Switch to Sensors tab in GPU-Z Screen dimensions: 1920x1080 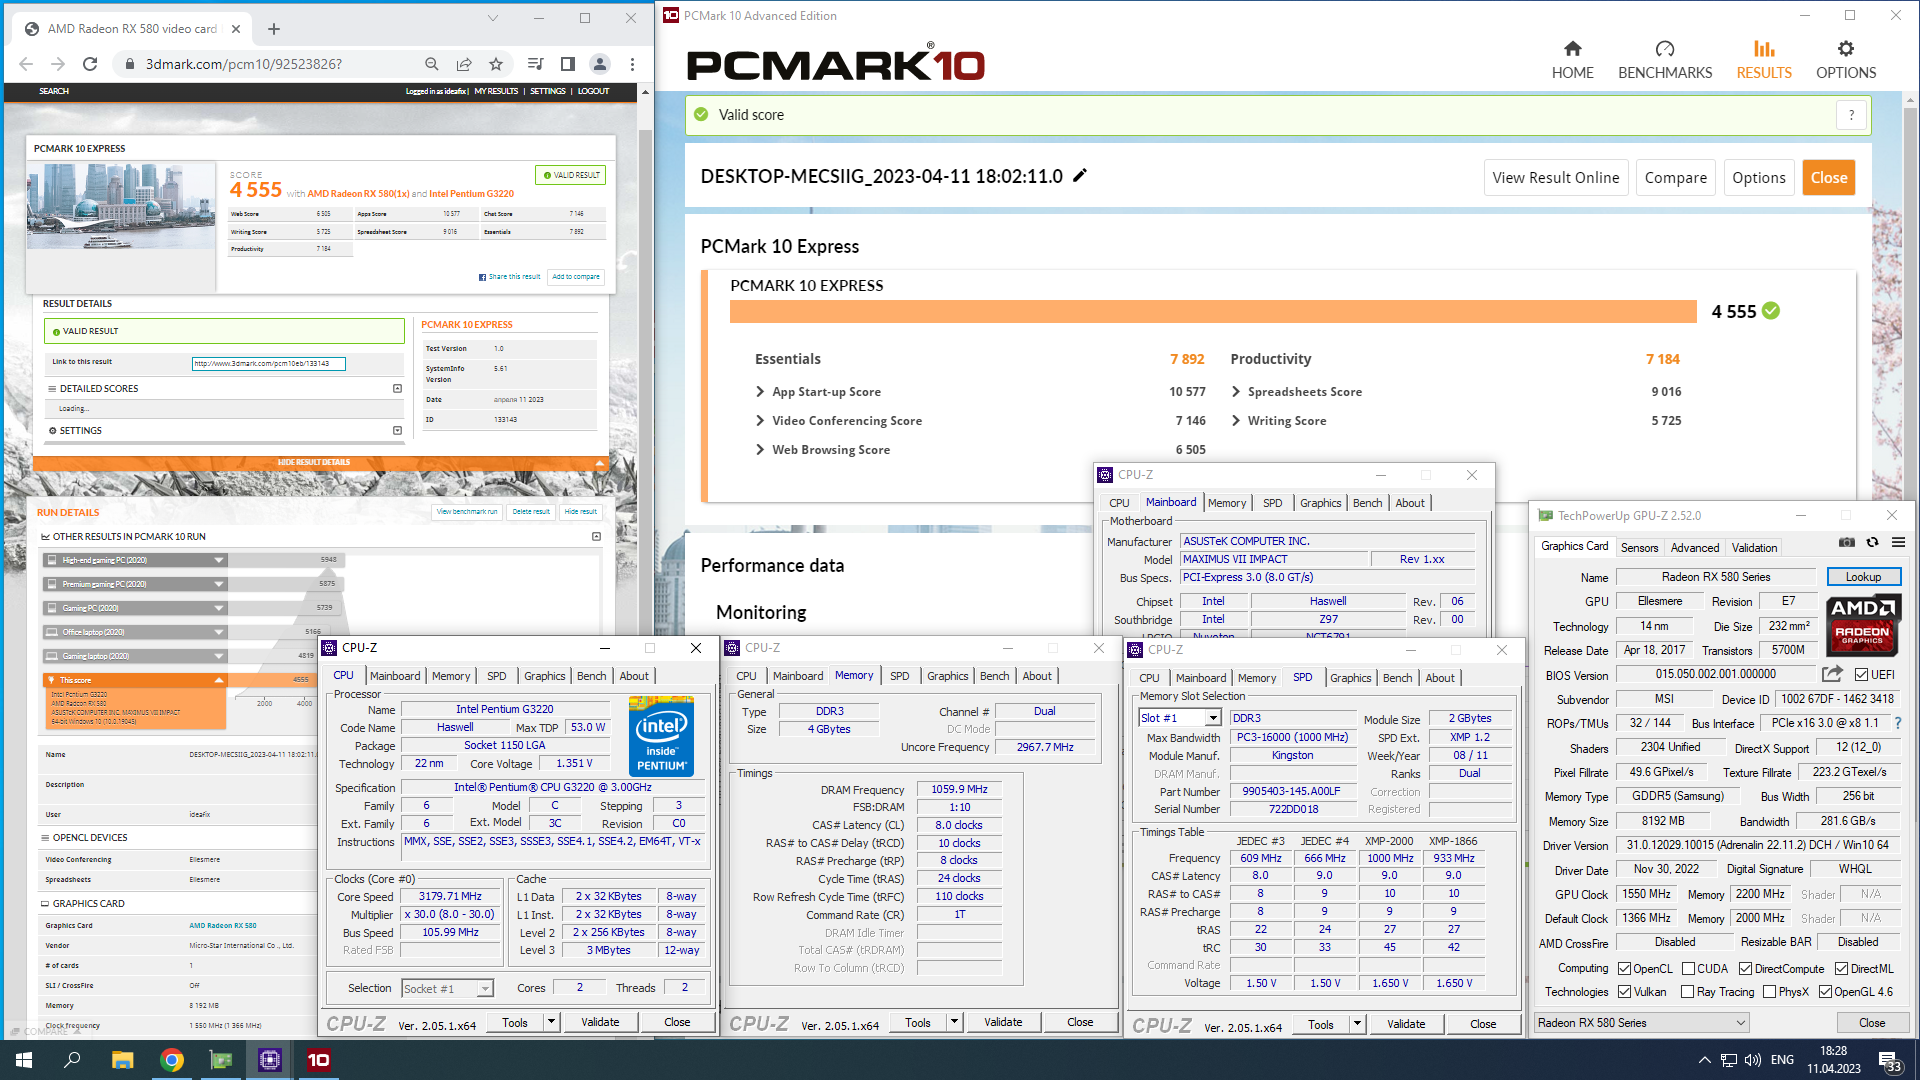(1639, 548)
